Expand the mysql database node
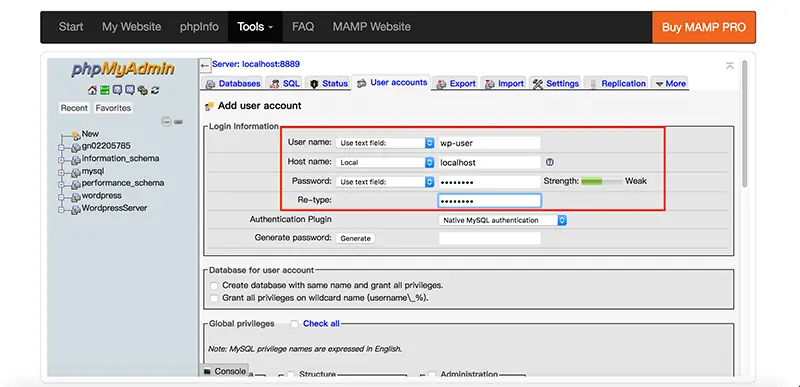 [x=61, y=172]
